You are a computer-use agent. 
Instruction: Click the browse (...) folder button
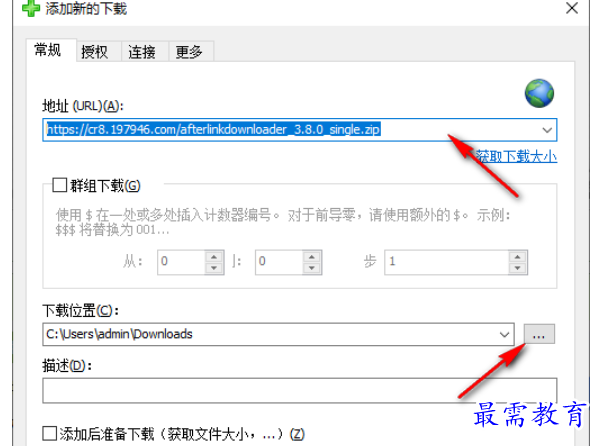(x=539, y=334)
